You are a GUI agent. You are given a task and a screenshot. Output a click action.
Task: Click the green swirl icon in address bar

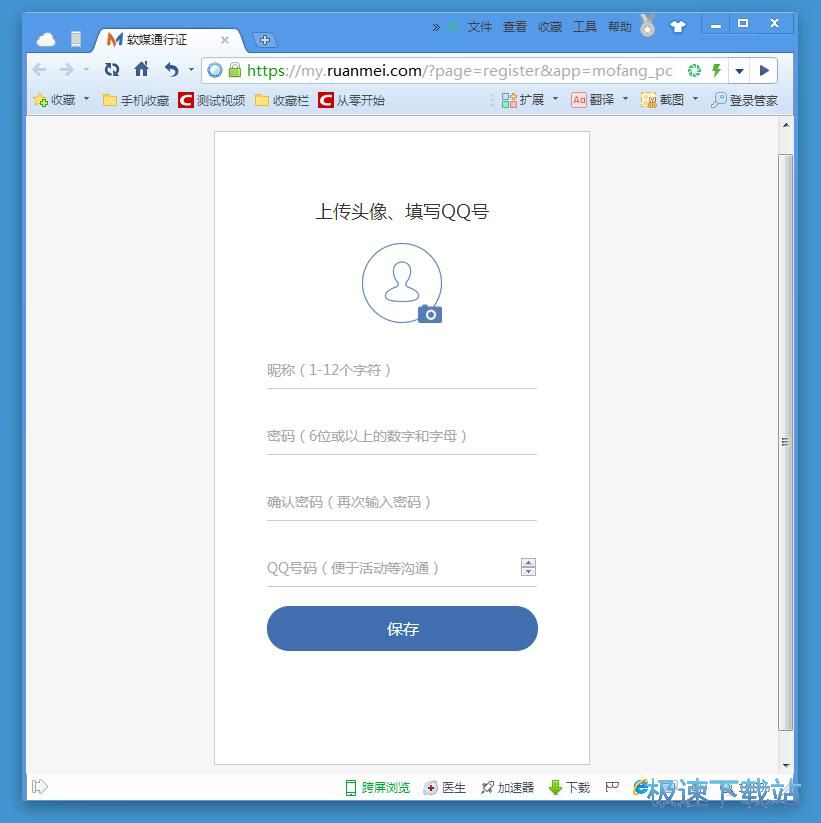[x=694, y=70]
